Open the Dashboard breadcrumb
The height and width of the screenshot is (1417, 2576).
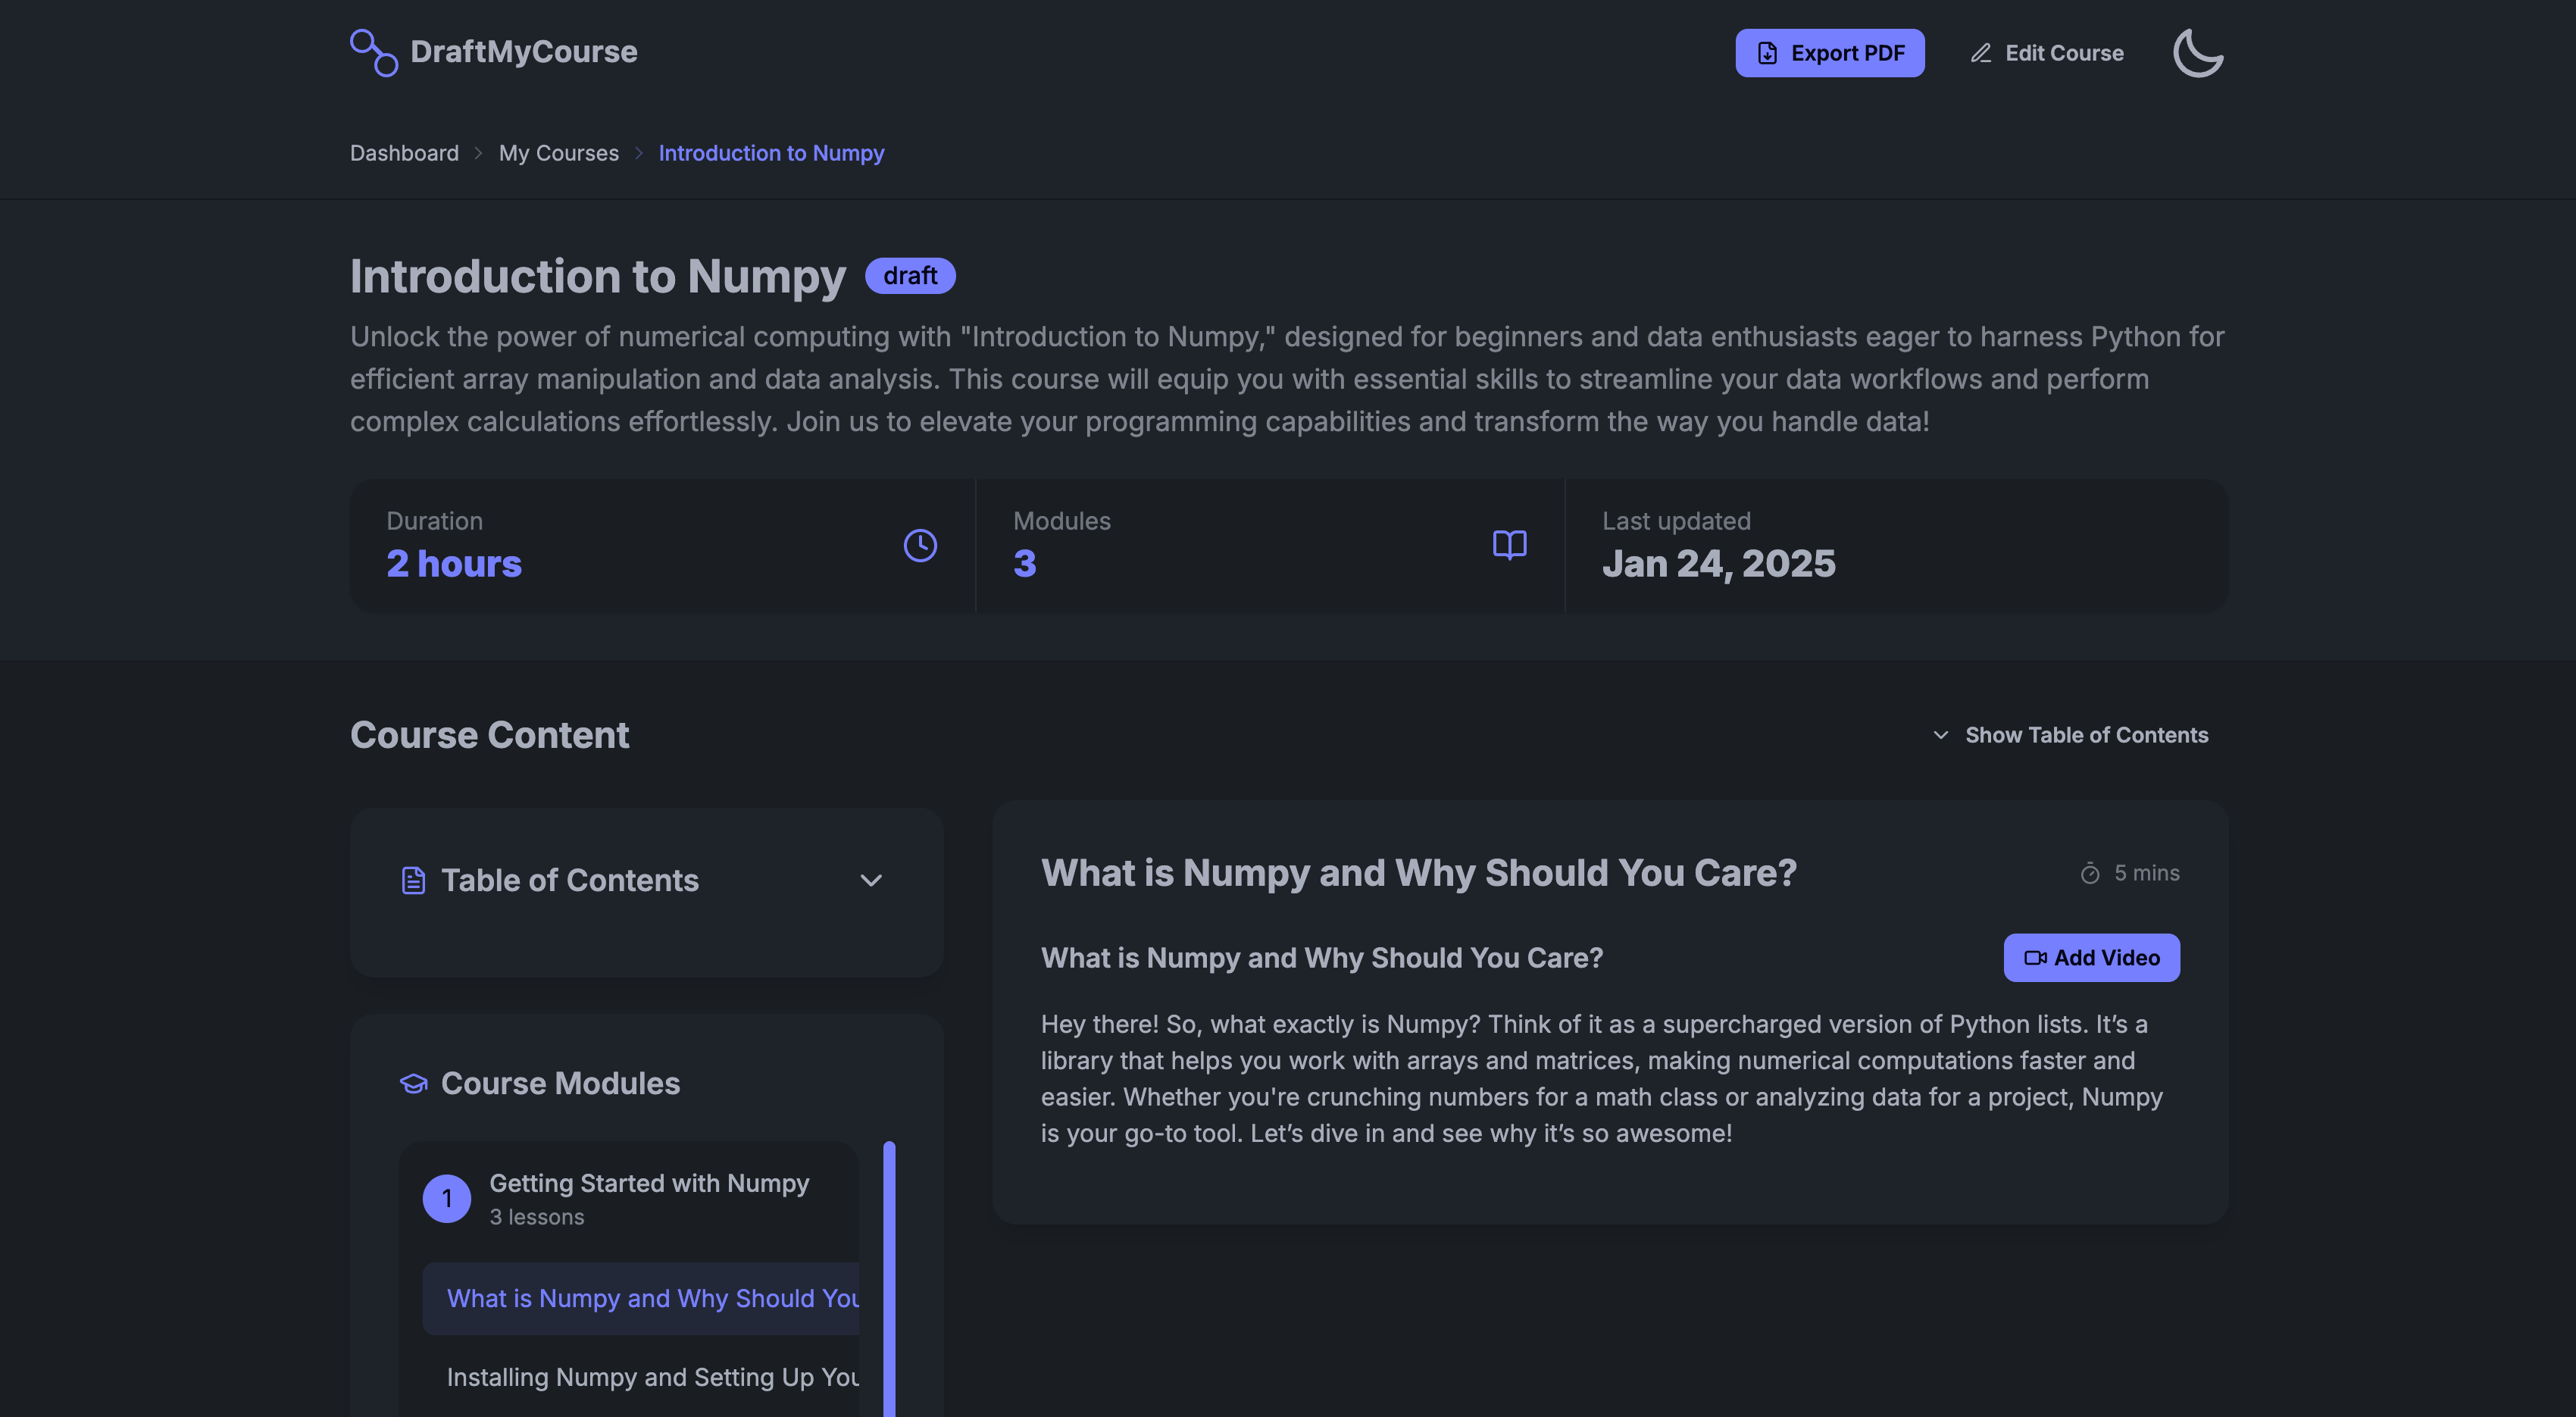[x=404, y=153]
